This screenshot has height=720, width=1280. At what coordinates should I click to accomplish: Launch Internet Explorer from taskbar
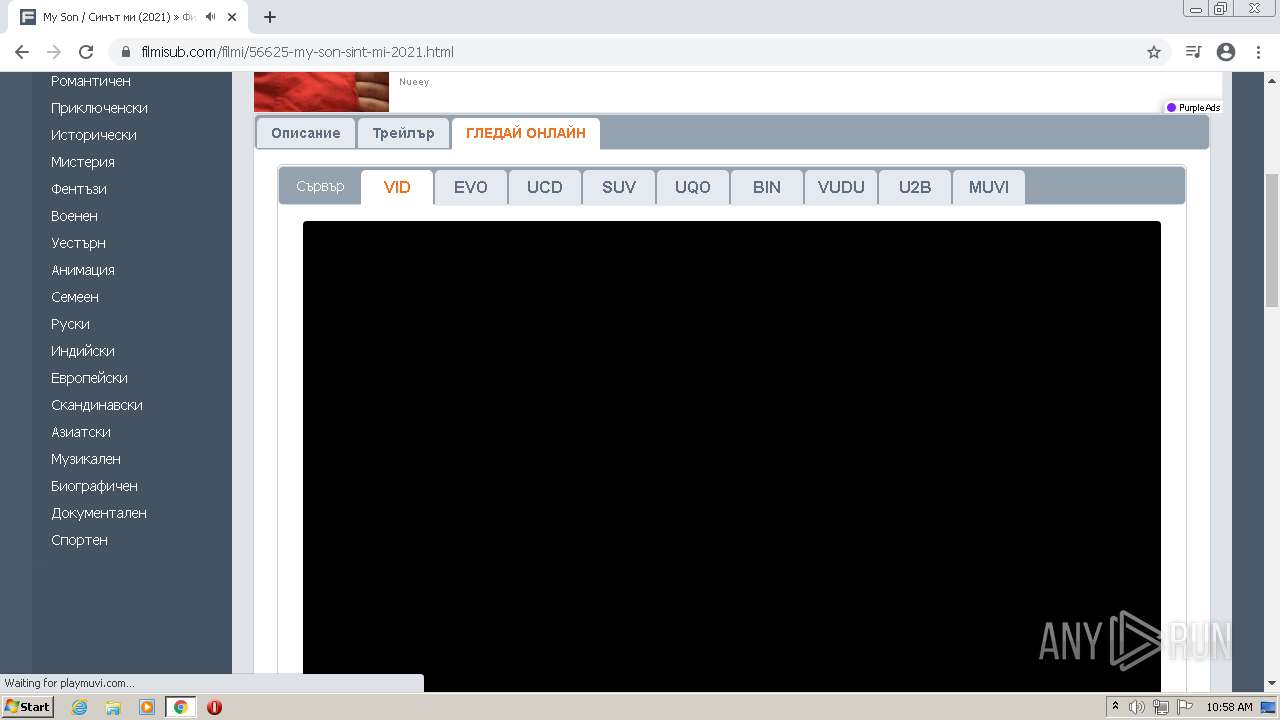click(79, 707)
